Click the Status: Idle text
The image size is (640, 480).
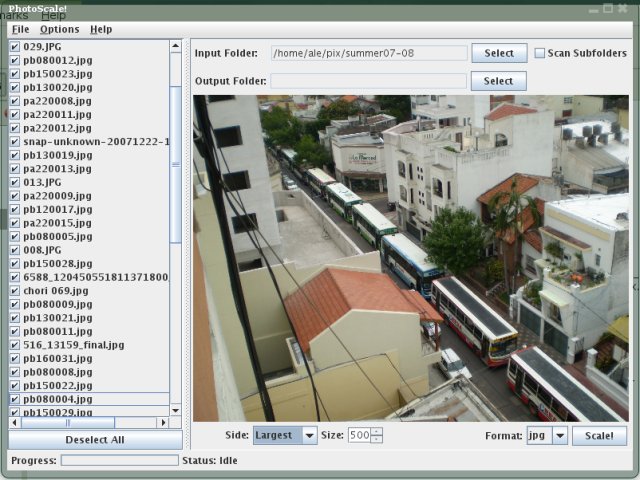click(210, 460)
